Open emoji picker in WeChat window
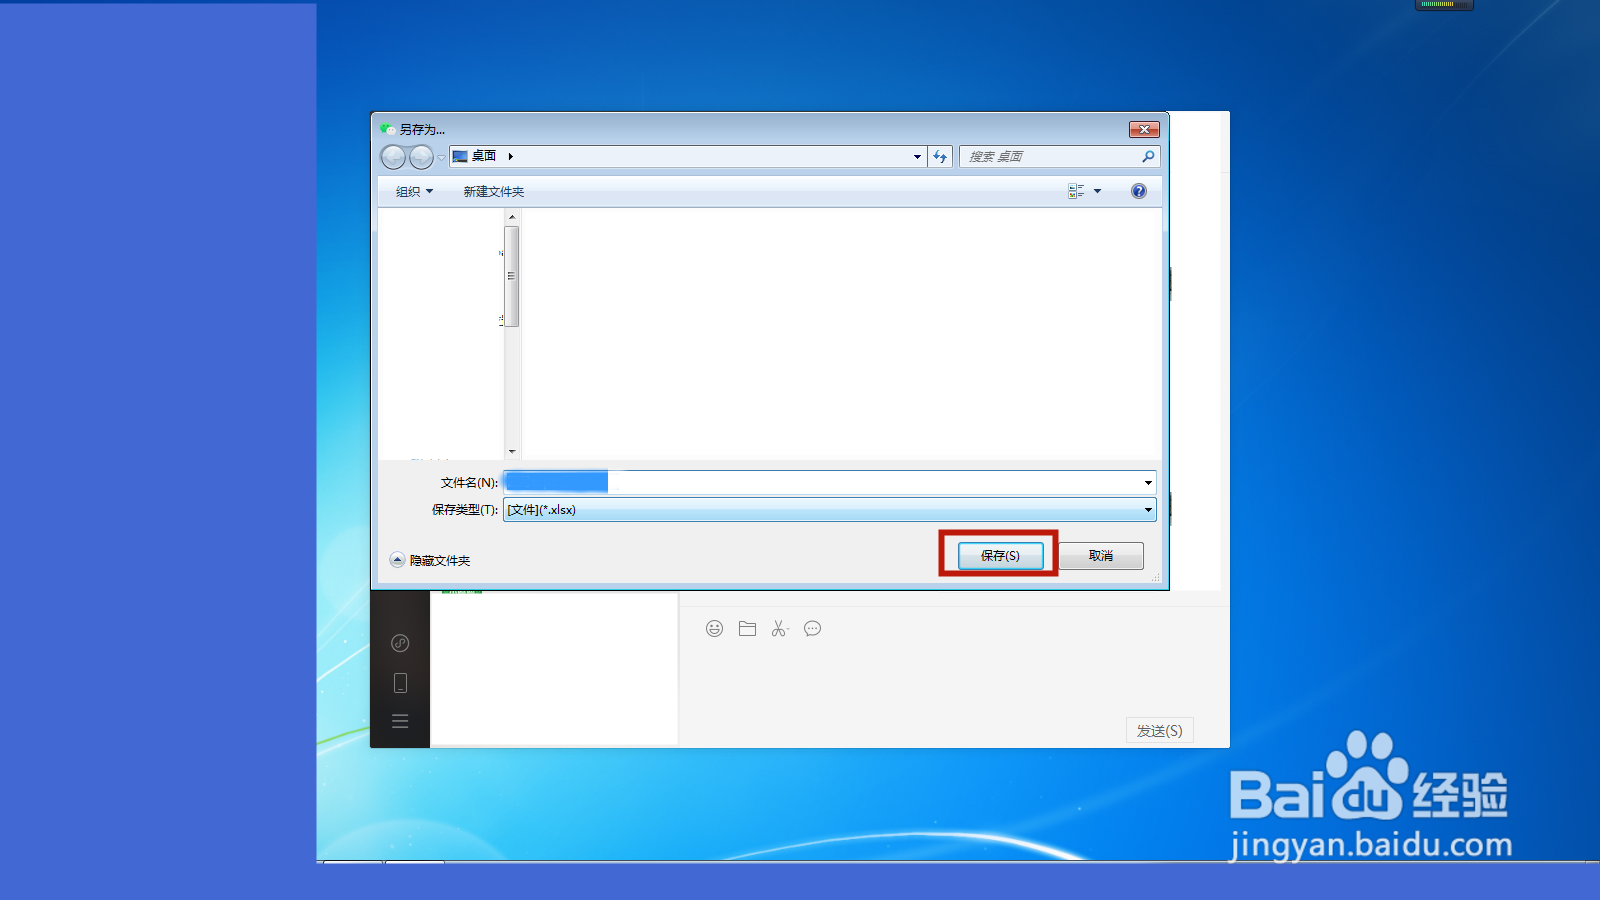The image size is (1600, 900). pos(714,629)
